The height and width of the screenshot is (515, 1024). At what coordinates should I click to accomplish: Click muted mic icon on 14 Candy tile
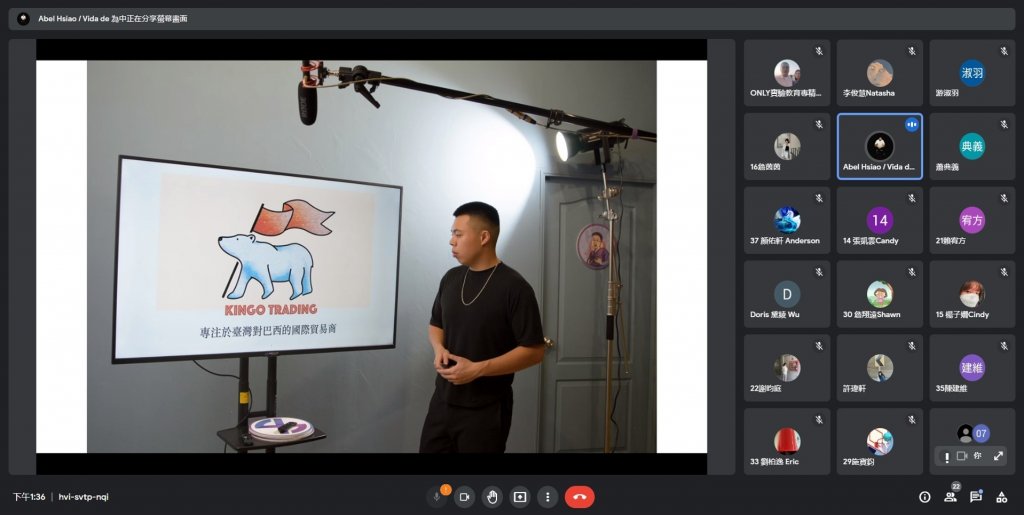tap(912, 198)
